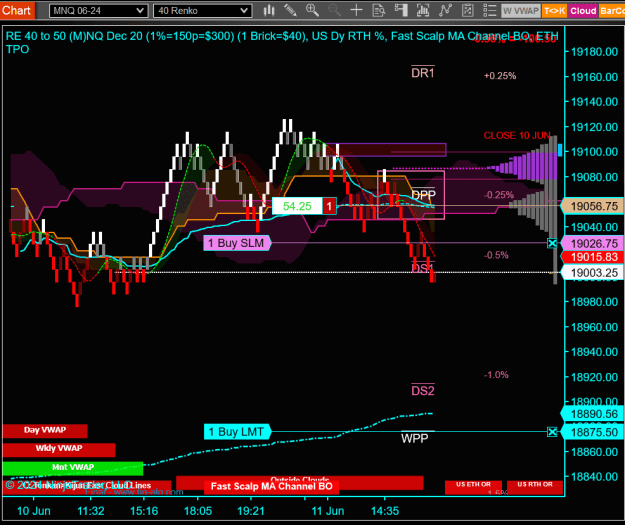625x525 pixels.
Task: Click the 1 Buy SLM order label
Action: click(237, 243)
